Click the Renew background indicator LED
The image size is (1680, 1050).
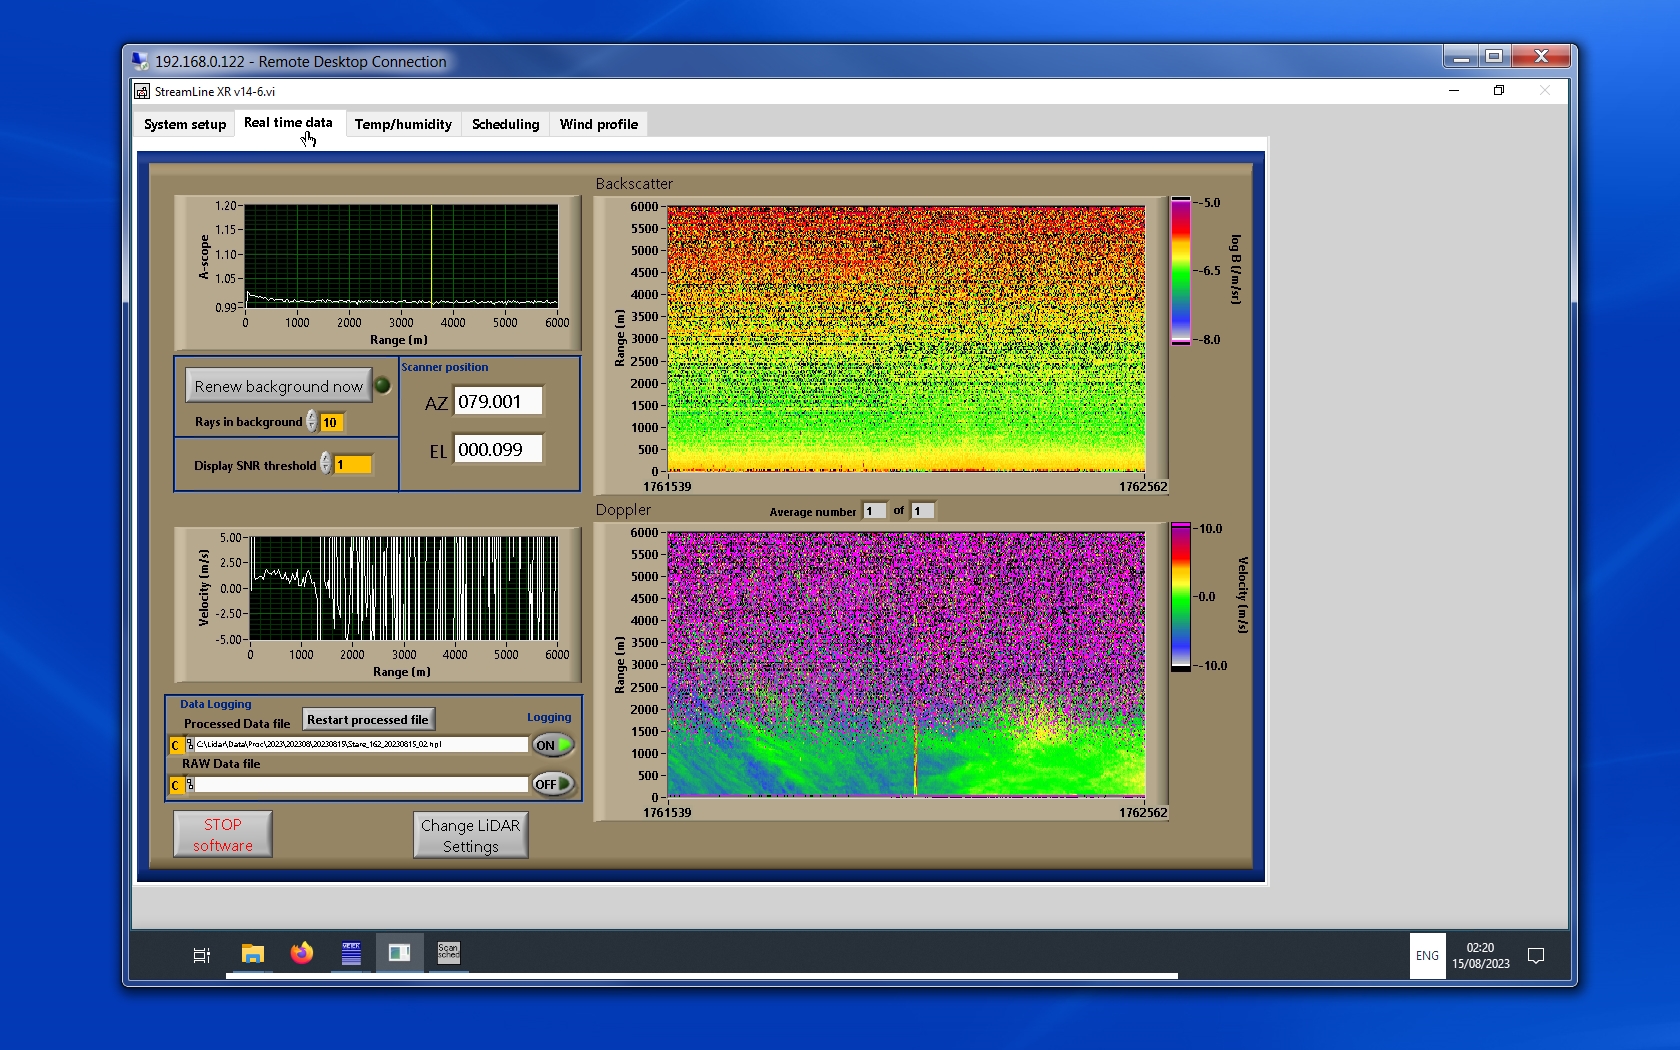tap(382, 385)
